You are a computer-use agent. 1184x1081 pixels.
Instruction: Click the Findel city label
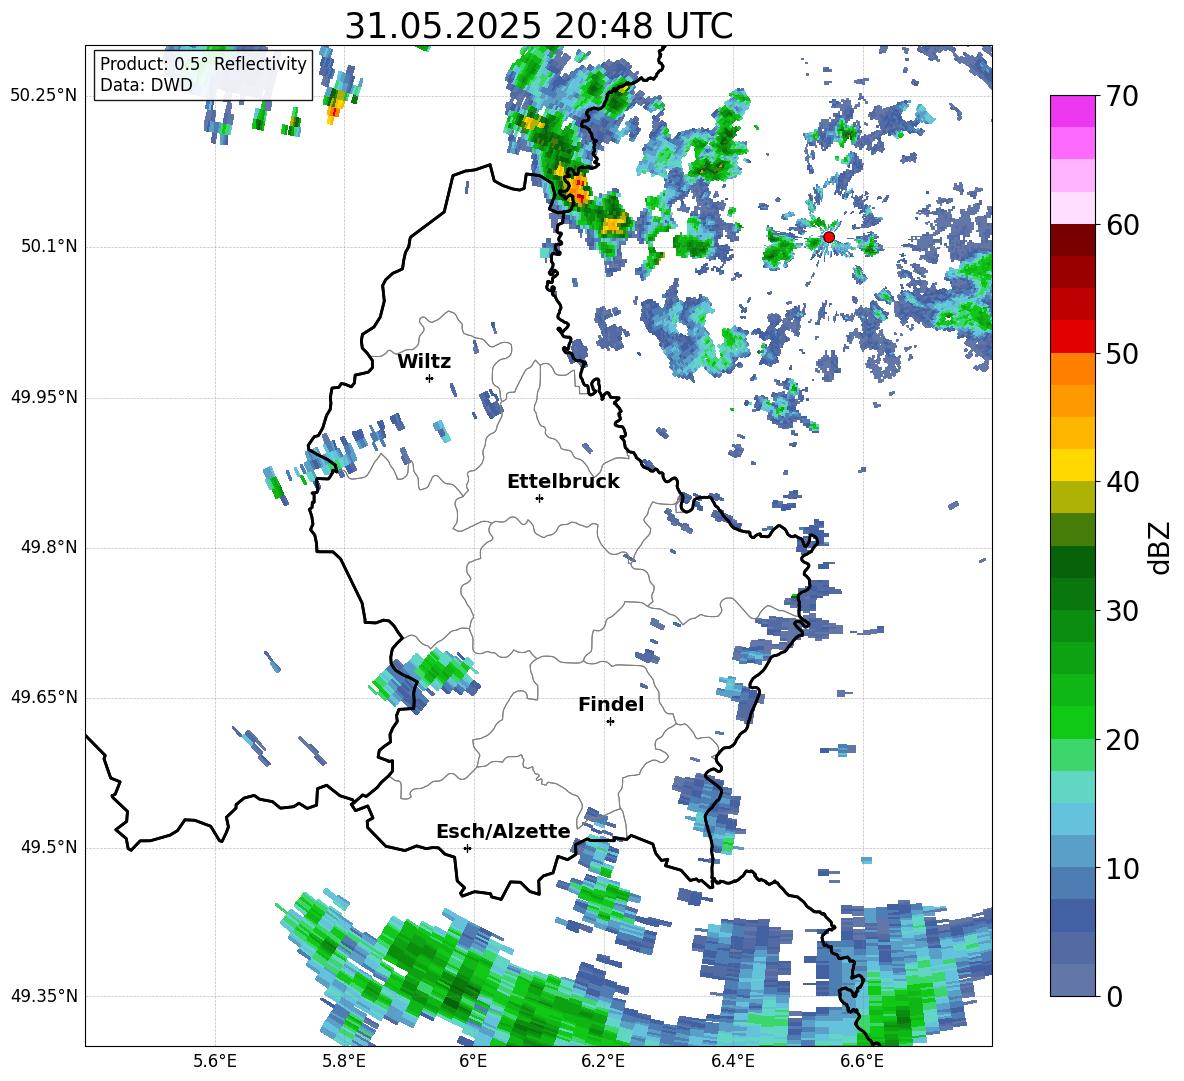611,704
